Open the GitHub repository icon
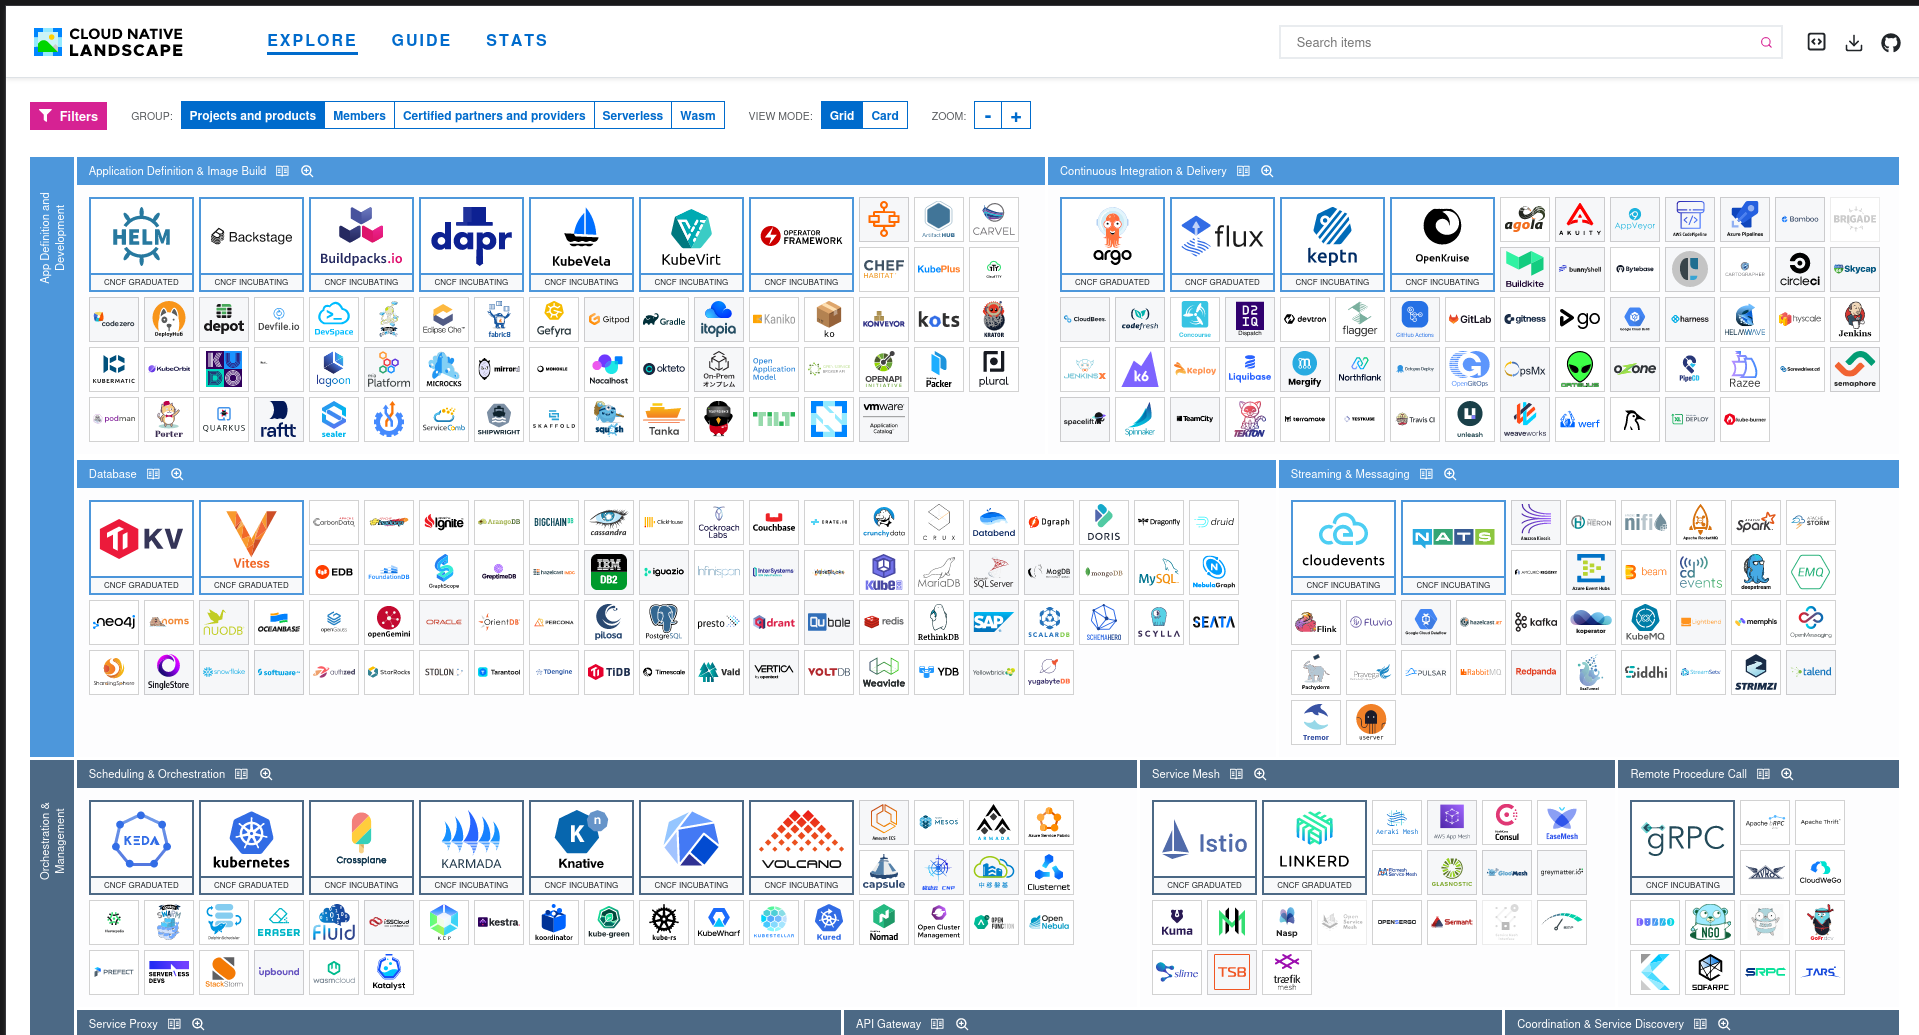The height and width of the screenshot is (1035, 1919). click(1891, 42)
